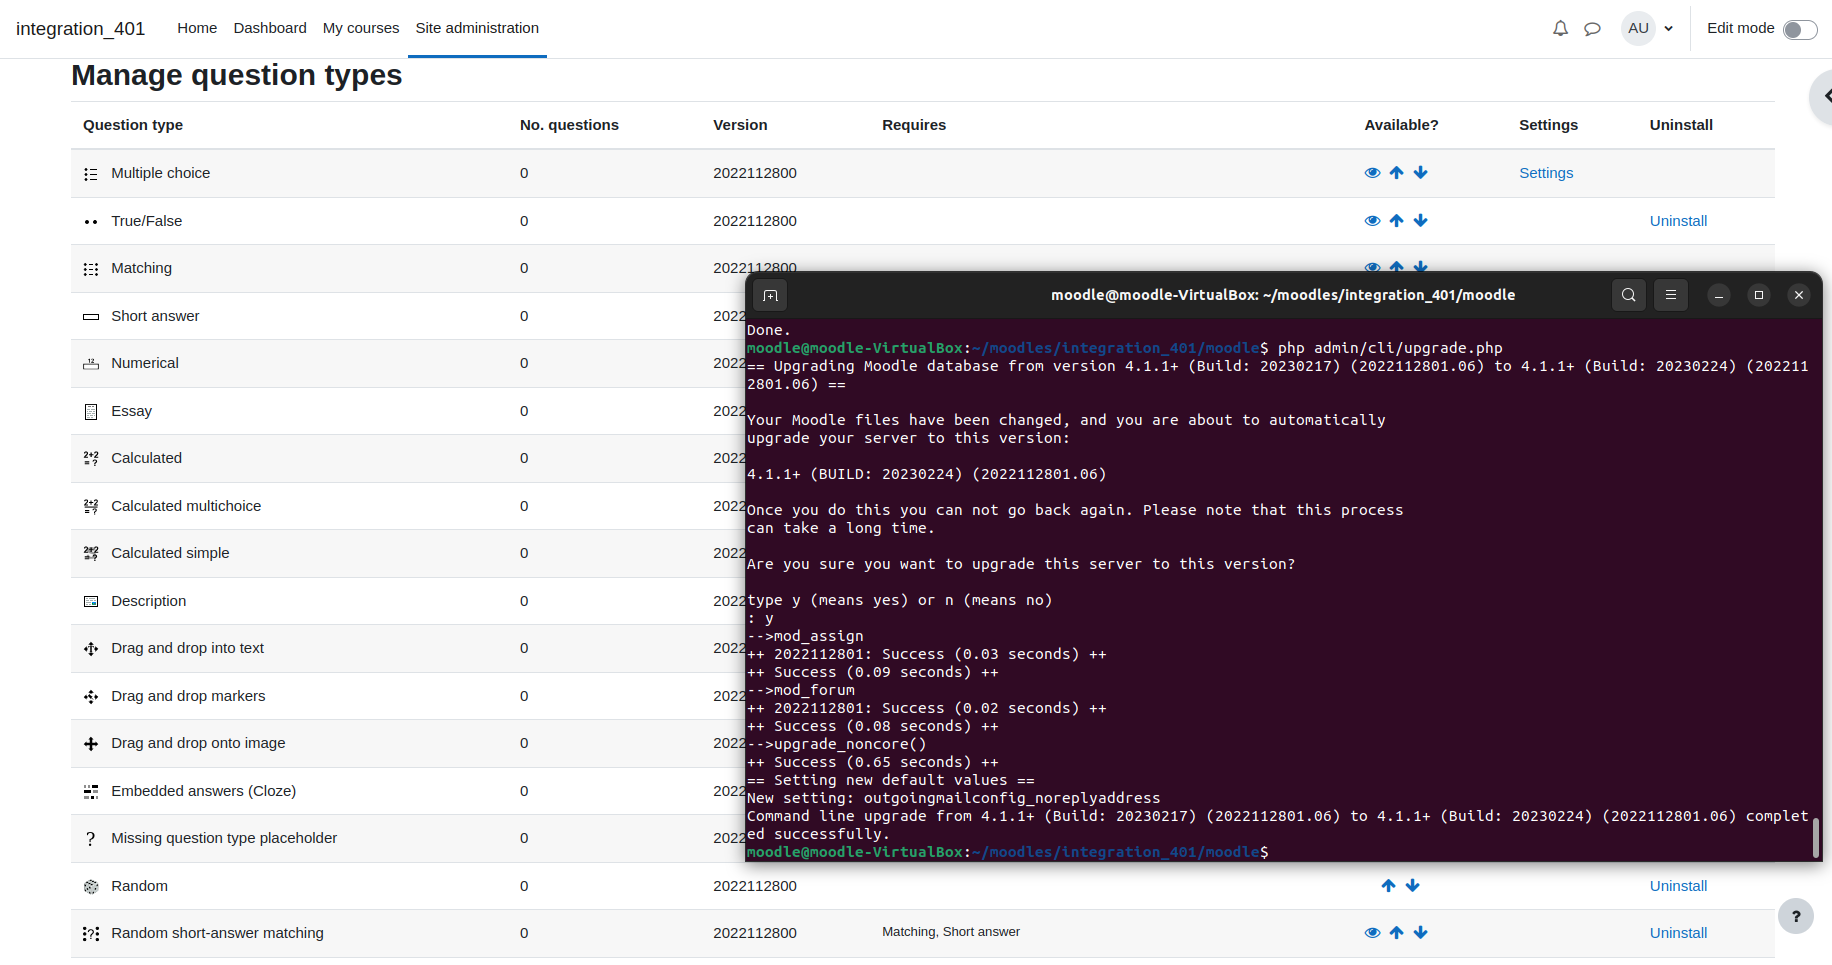
Task: Select the 'No. questions' column header
Action: (569, 125)
